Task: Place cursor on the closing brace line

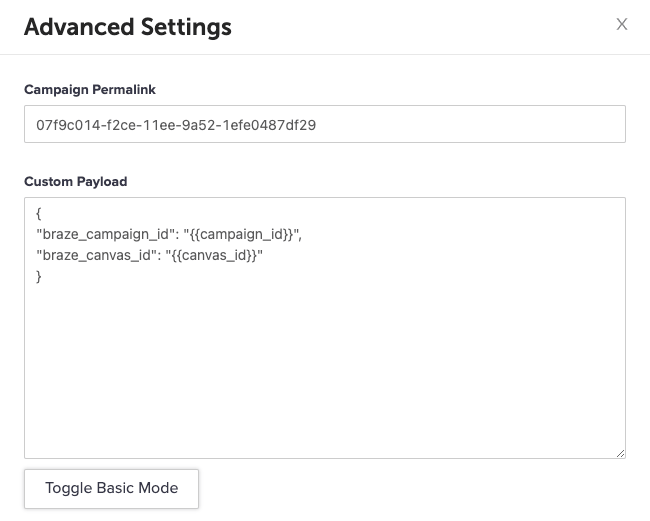Action: click(x=39, y=277)
